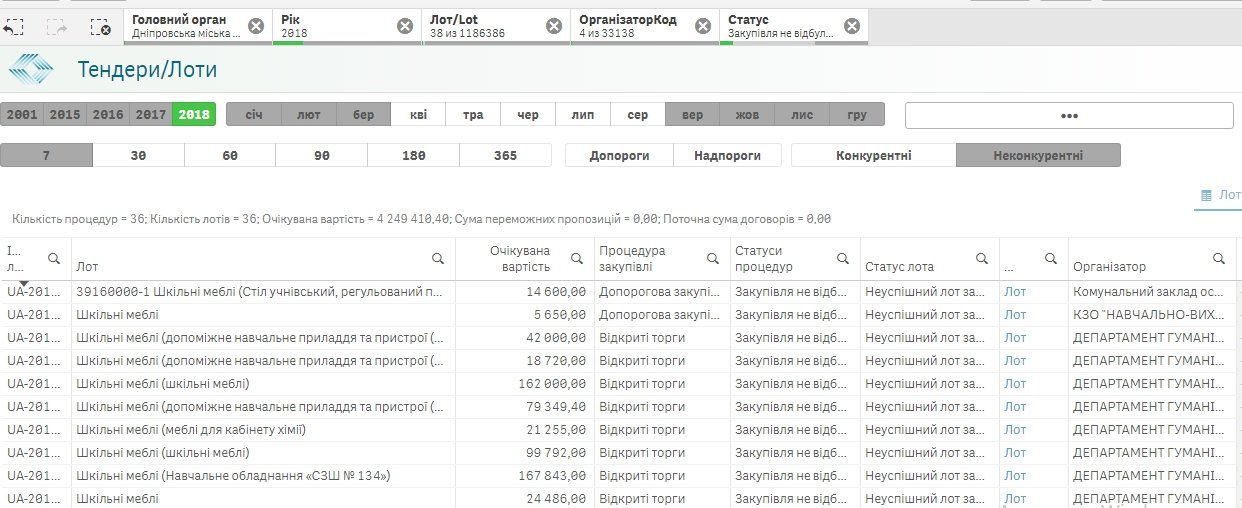Clear the Рік 2018 selection chip

coord(405,26)
